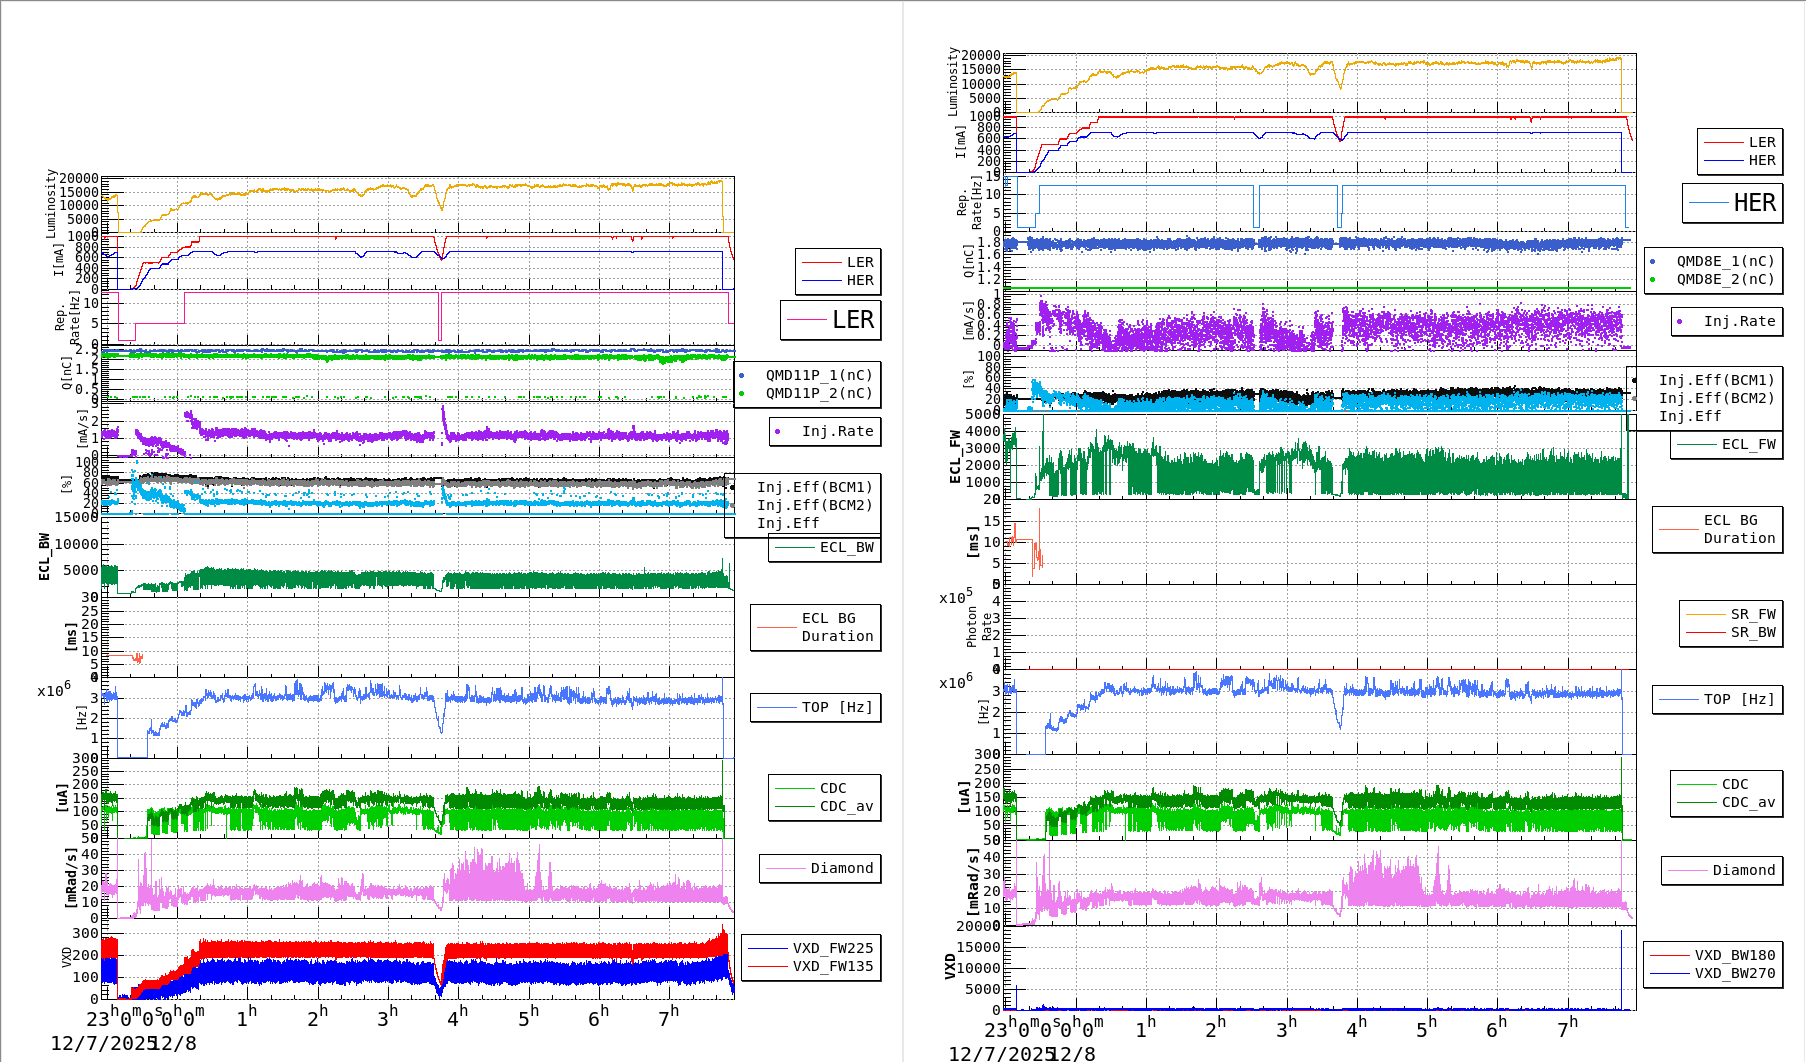Image resolution: width=1806 pixels, height=1062 pixels.
Task: Select the ECL_BW legend label
Action: pyautogui.click(x=846, y=547)
